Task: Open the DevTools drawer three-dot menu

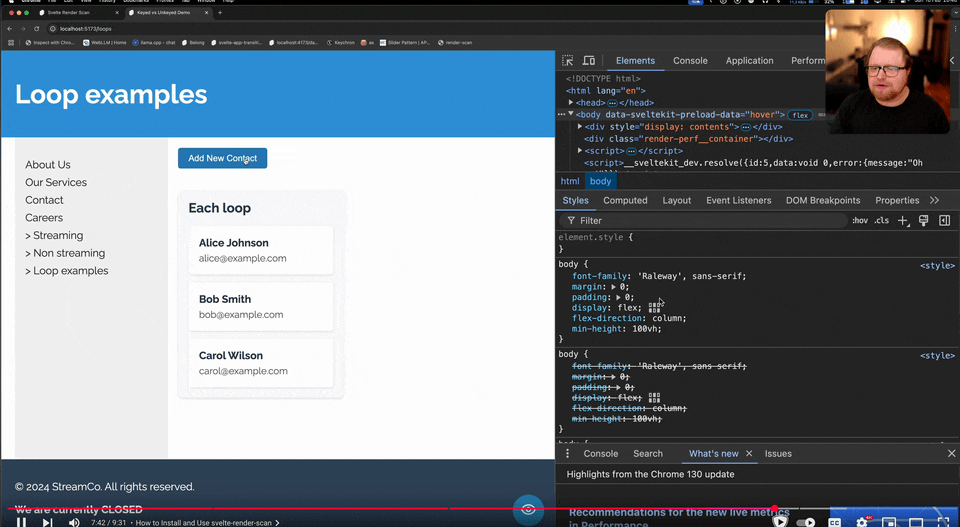Action: coord(568,454)
